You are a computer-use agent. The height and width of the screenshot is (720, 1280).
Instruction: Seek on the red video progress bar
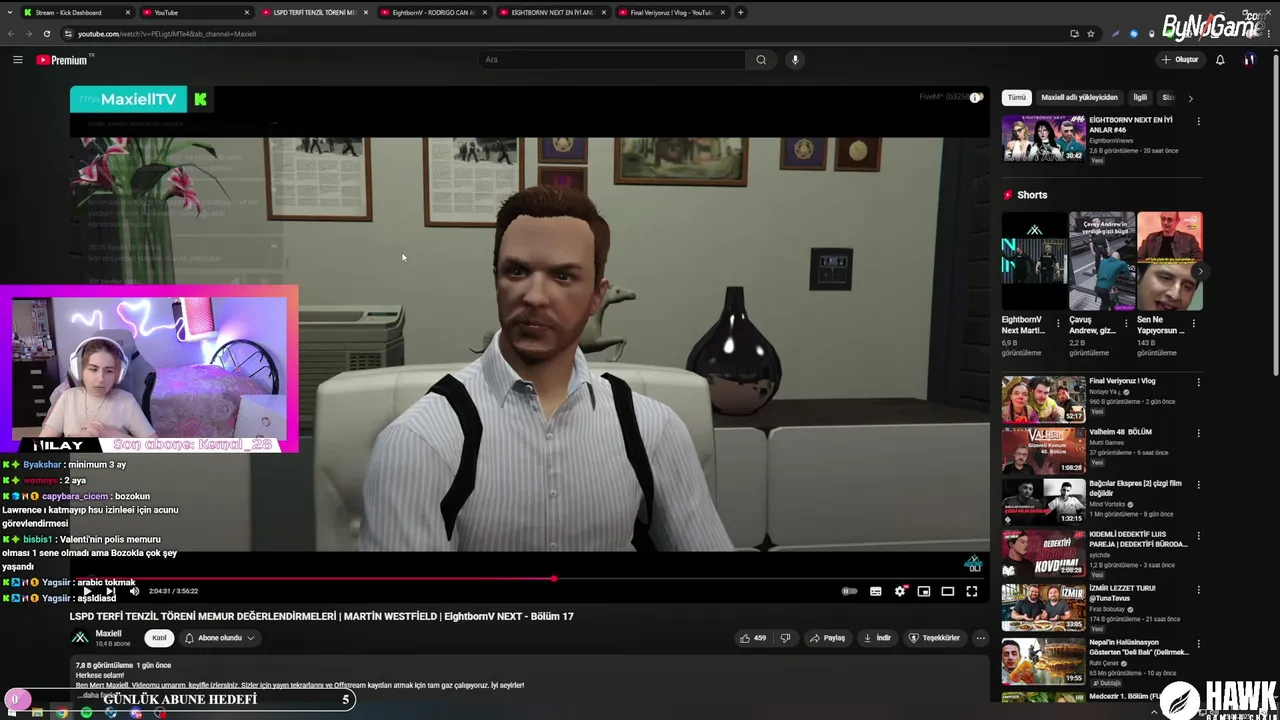530,578
